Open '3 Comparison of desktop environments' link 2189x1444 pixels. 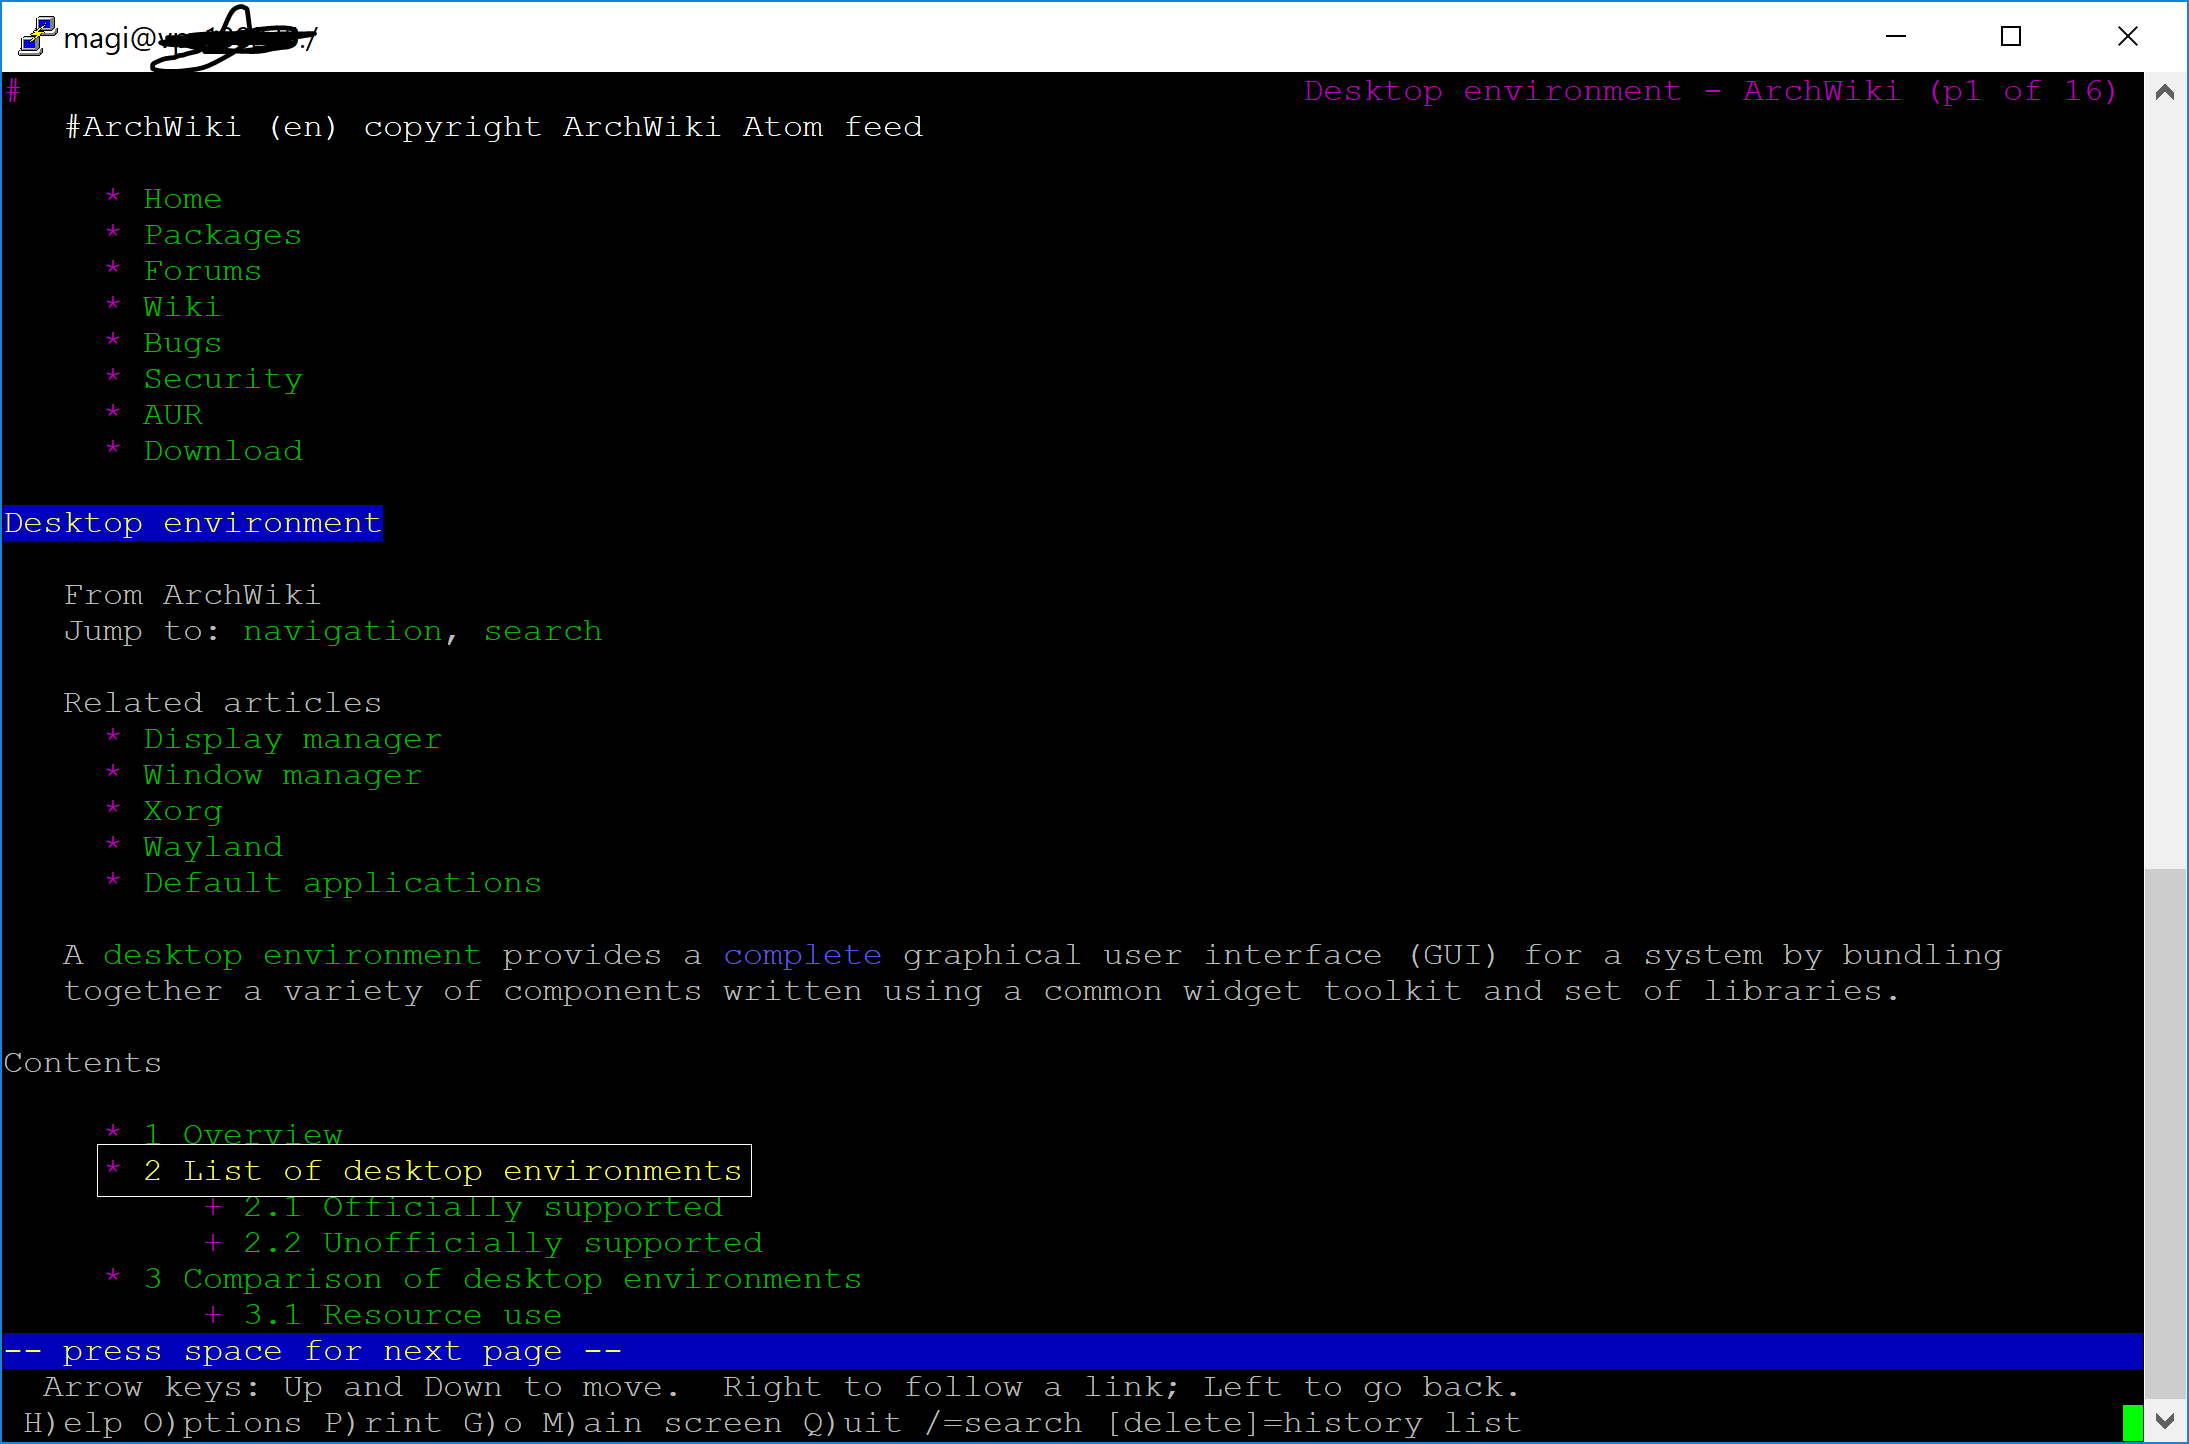coord(502,1279)
